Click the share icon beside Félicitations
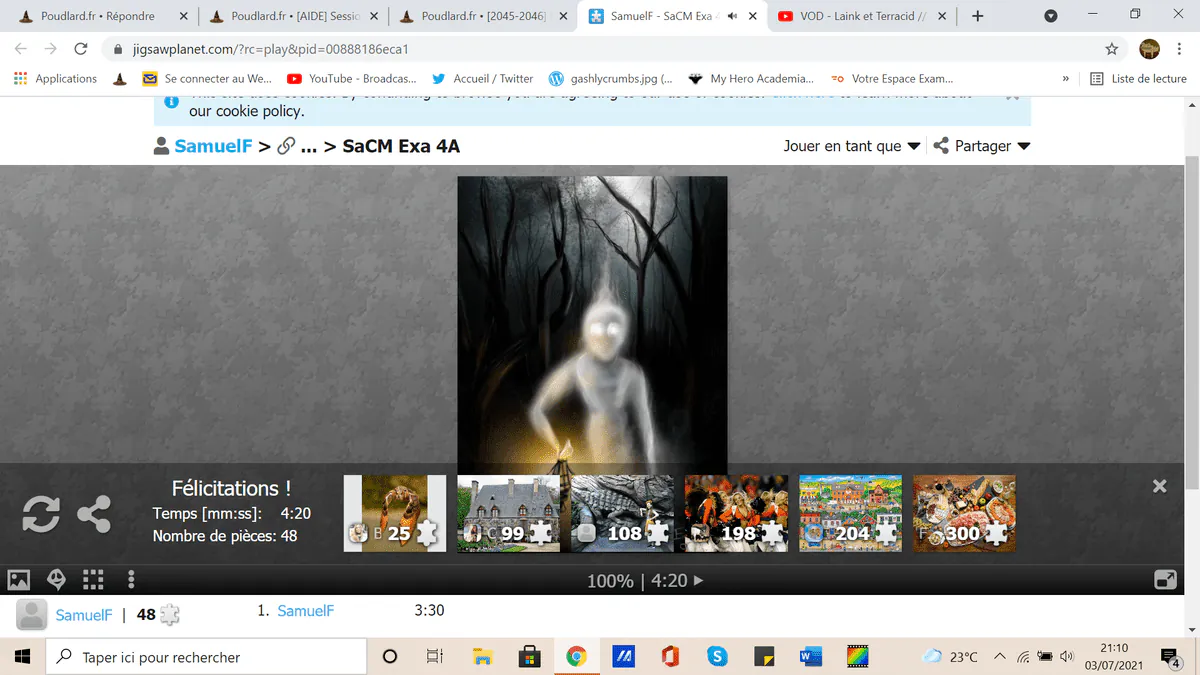Image resolution: width=1200 pixels, height=675 pixels. point(94,514)
